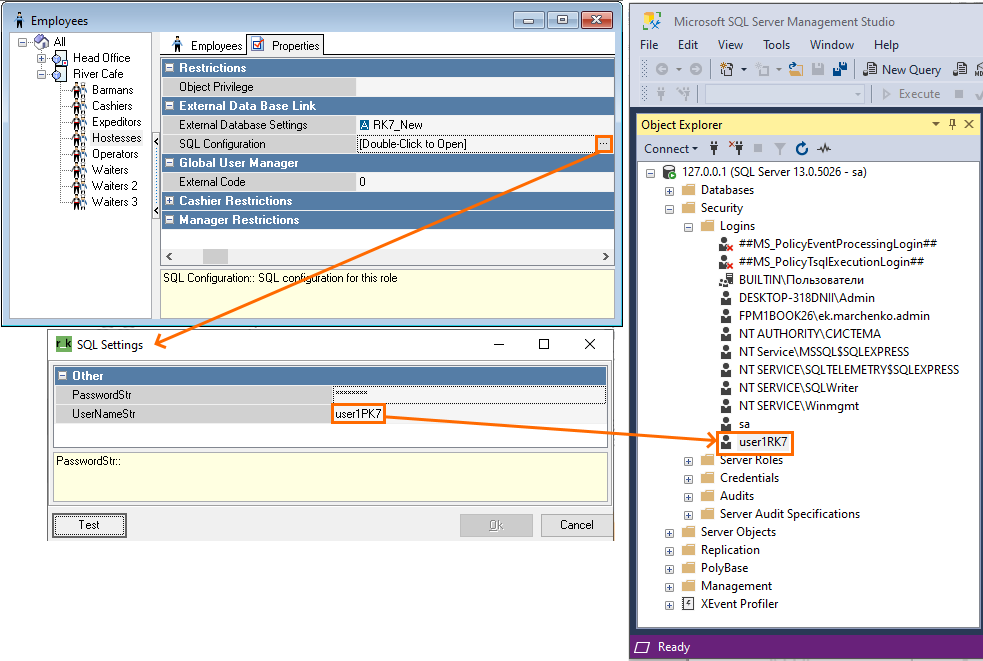Image resolution: width=983 pixels, height=661 pixels.
Task: Select the DESKTOP-318DNII\Admin login
Action: tap(806, 298)
